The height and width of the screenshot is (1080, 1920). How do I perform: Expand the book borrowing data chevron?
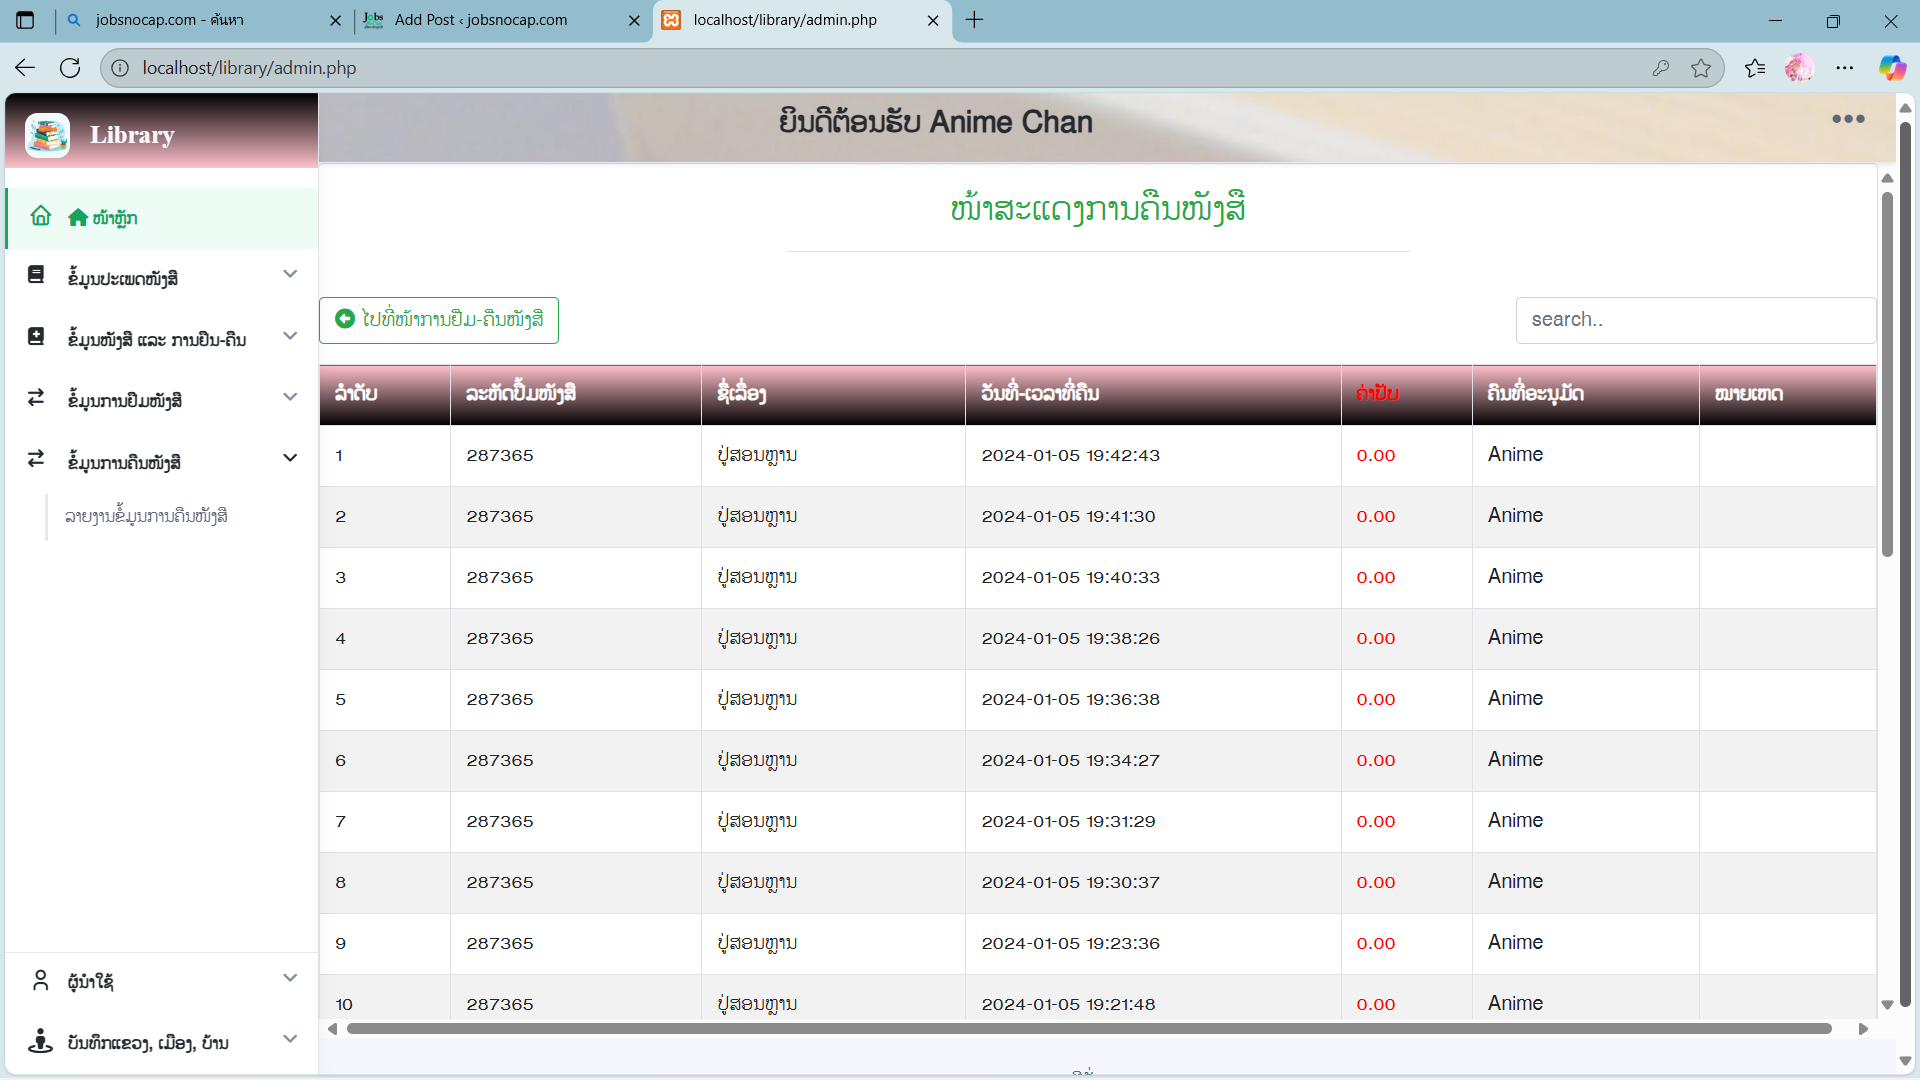(290, 397)
